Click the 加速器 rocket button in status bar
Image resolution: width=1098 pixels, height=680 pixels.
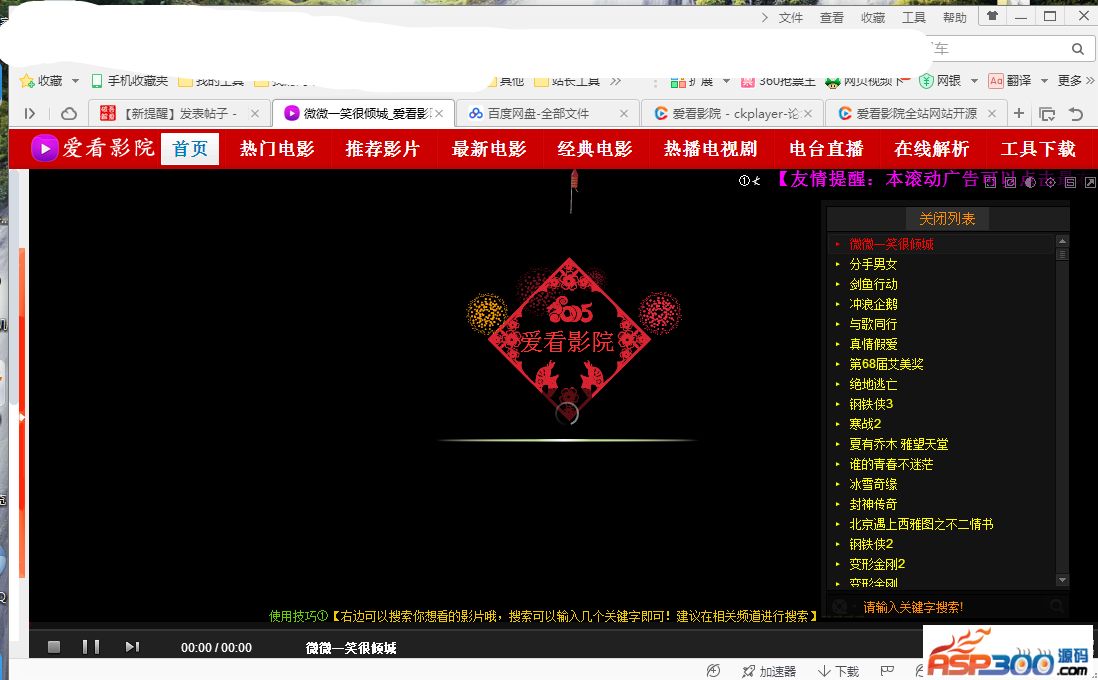point(769,672)
